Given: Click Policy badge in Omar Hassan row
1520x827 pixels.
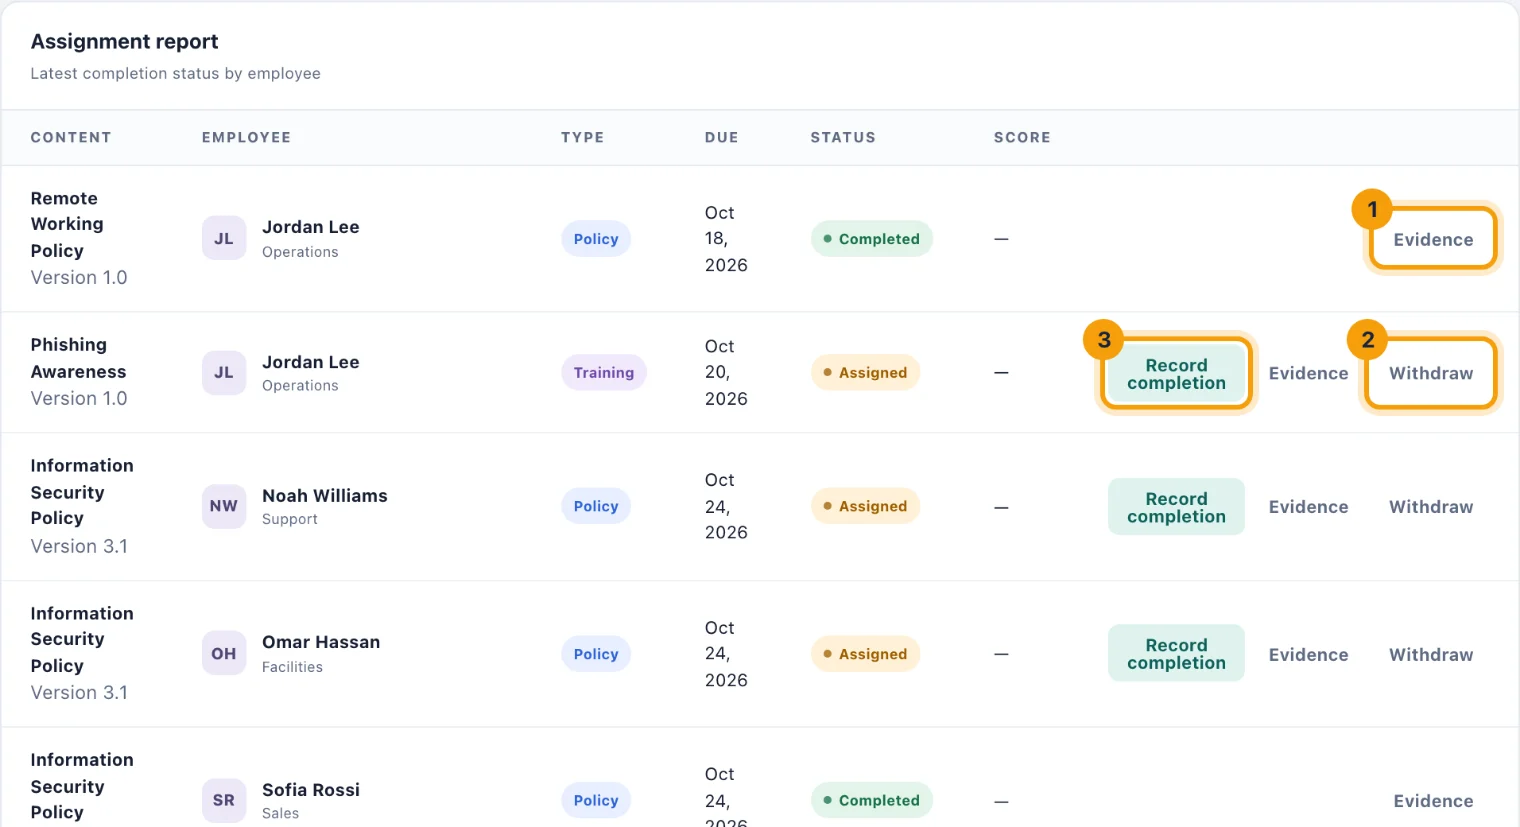Looking at the screenshot, I should click(596, 654).
